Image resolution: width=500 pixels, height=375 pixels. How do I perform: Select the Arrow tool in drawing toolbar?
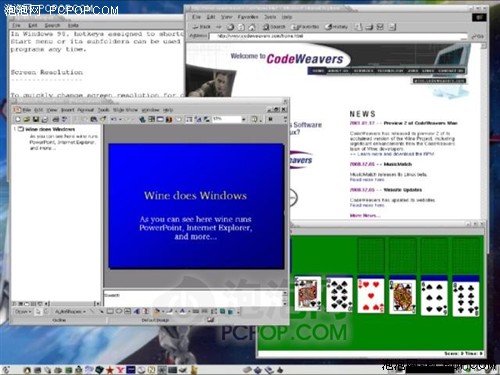pyautogui.click(x=101, y=311)
